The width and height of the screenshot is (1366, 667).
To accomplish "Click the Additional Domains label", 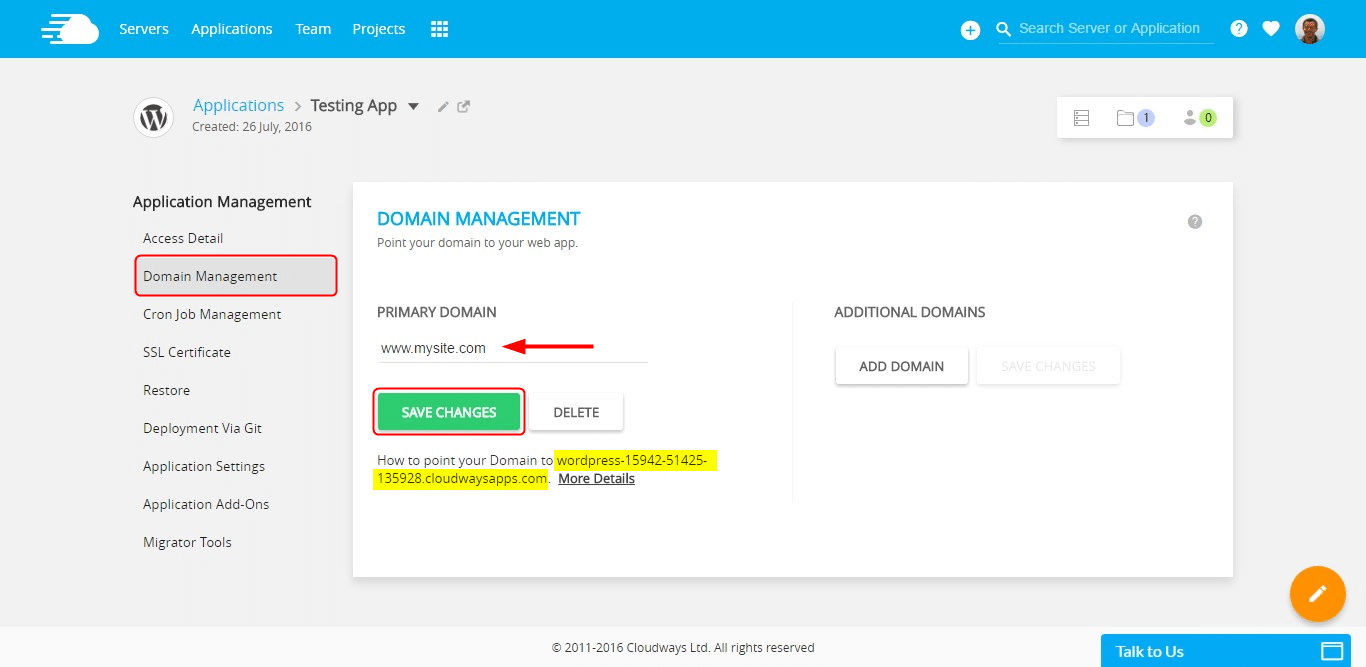I will pos(909,312).
